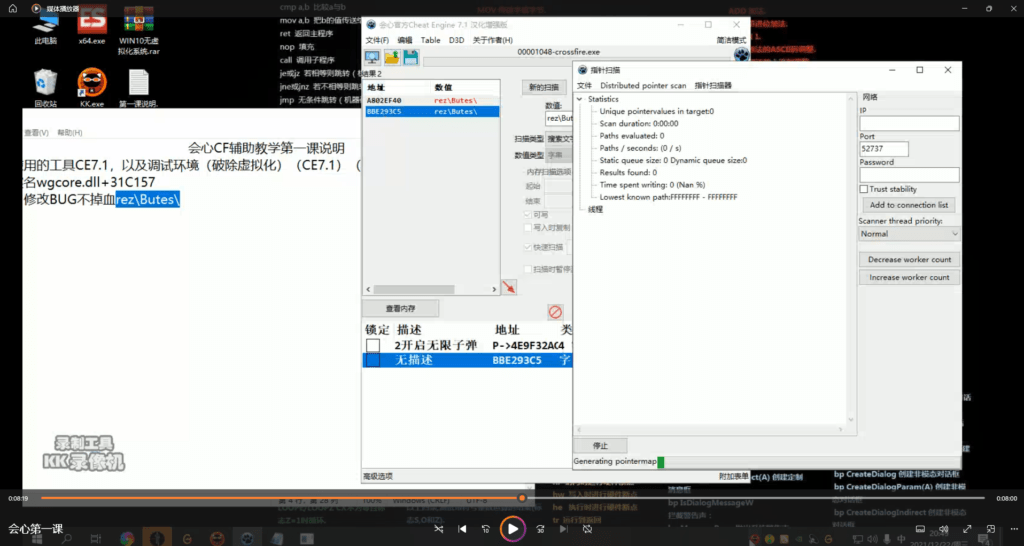1024x546 pixels.
Task: Click the red arrow add-address icon
Action: pyautogui.click(x=510, y=288)
